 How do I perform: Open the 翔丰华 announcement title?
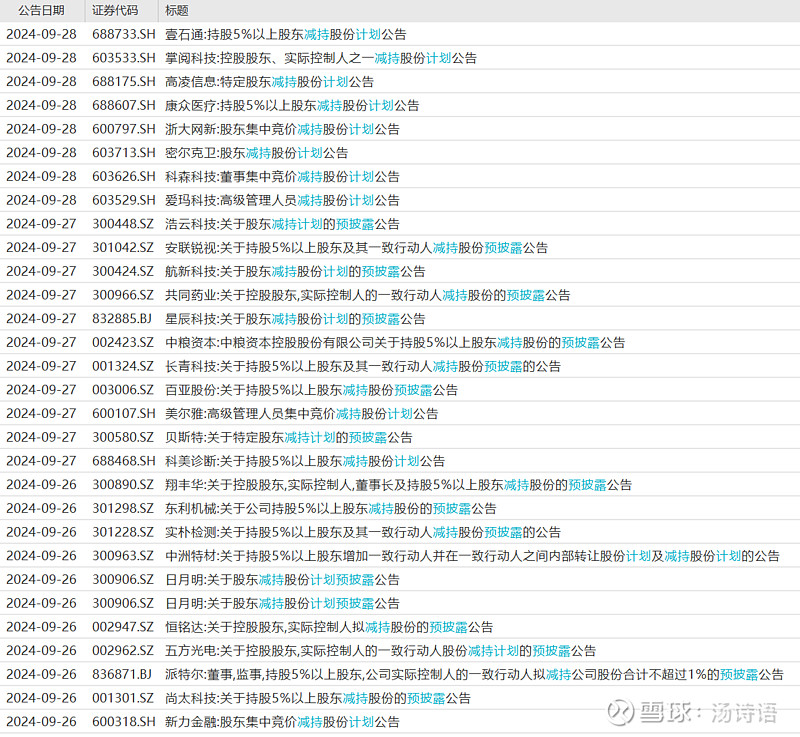(x=398, y=485)
